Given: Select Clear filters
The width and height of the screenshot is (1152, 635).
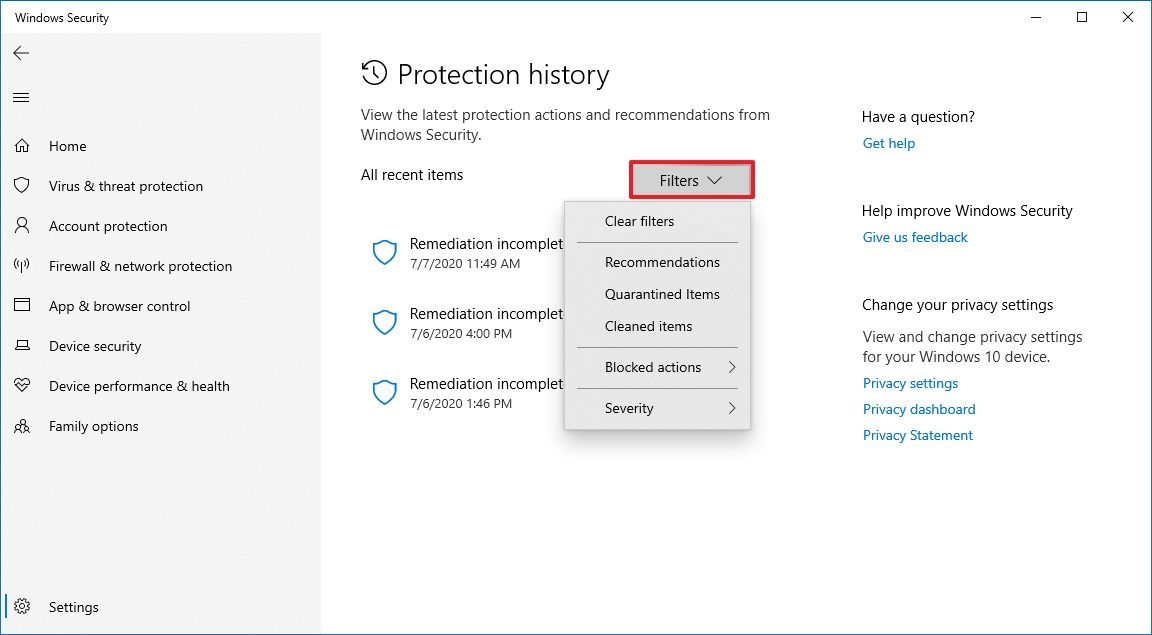Looking at the screenshot, I should coord(639,221).
